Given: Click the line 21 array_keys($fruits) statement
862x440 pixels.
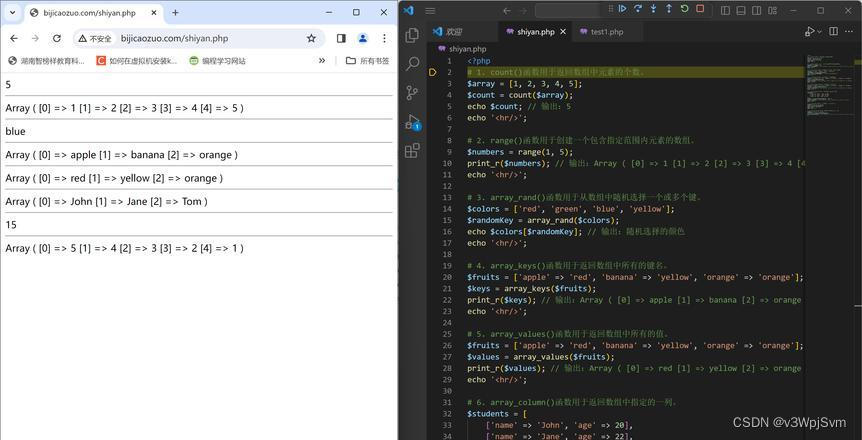Looking at the screenshot, I should tap(532, 289).
